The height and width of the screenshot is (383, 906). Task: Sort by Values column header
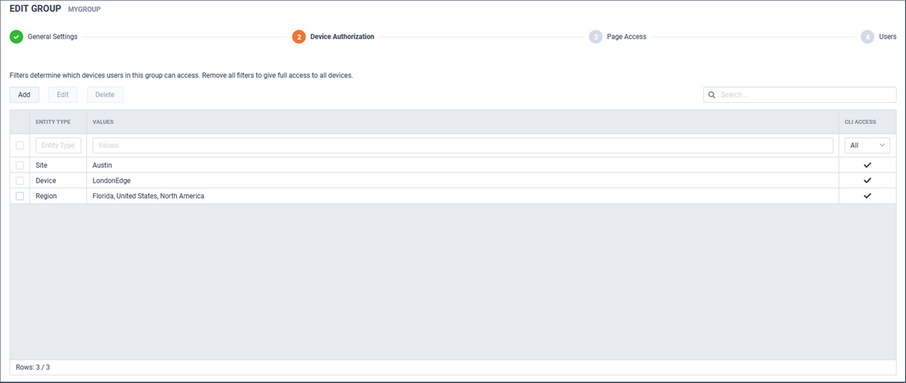[x=462, y=122]
